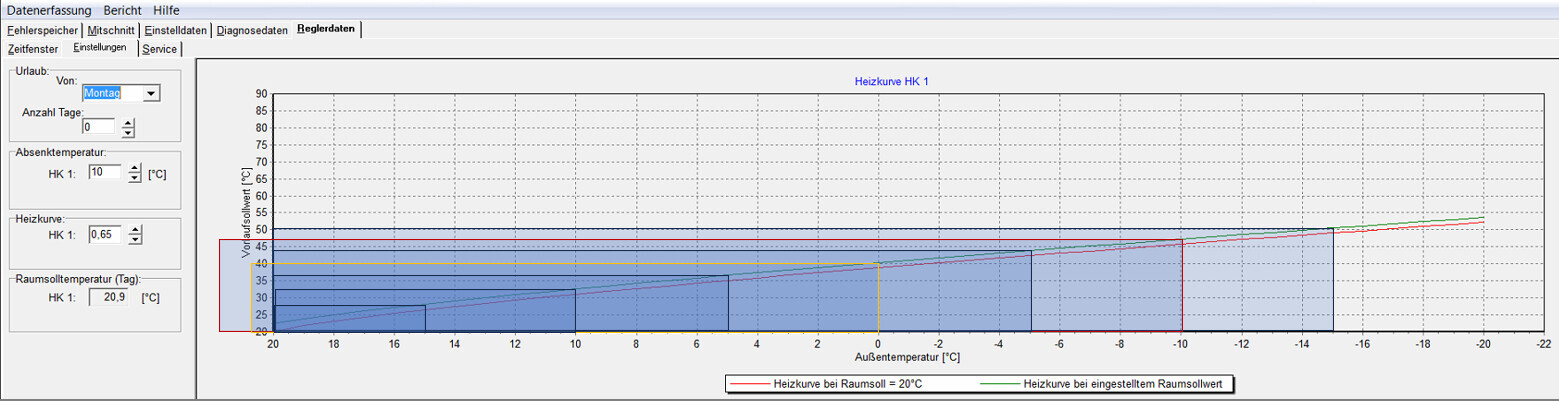Decrease Anzahl Tage with the down arrow
The height and width of the screenshot is (401, 1559).
tap(128, 132)
